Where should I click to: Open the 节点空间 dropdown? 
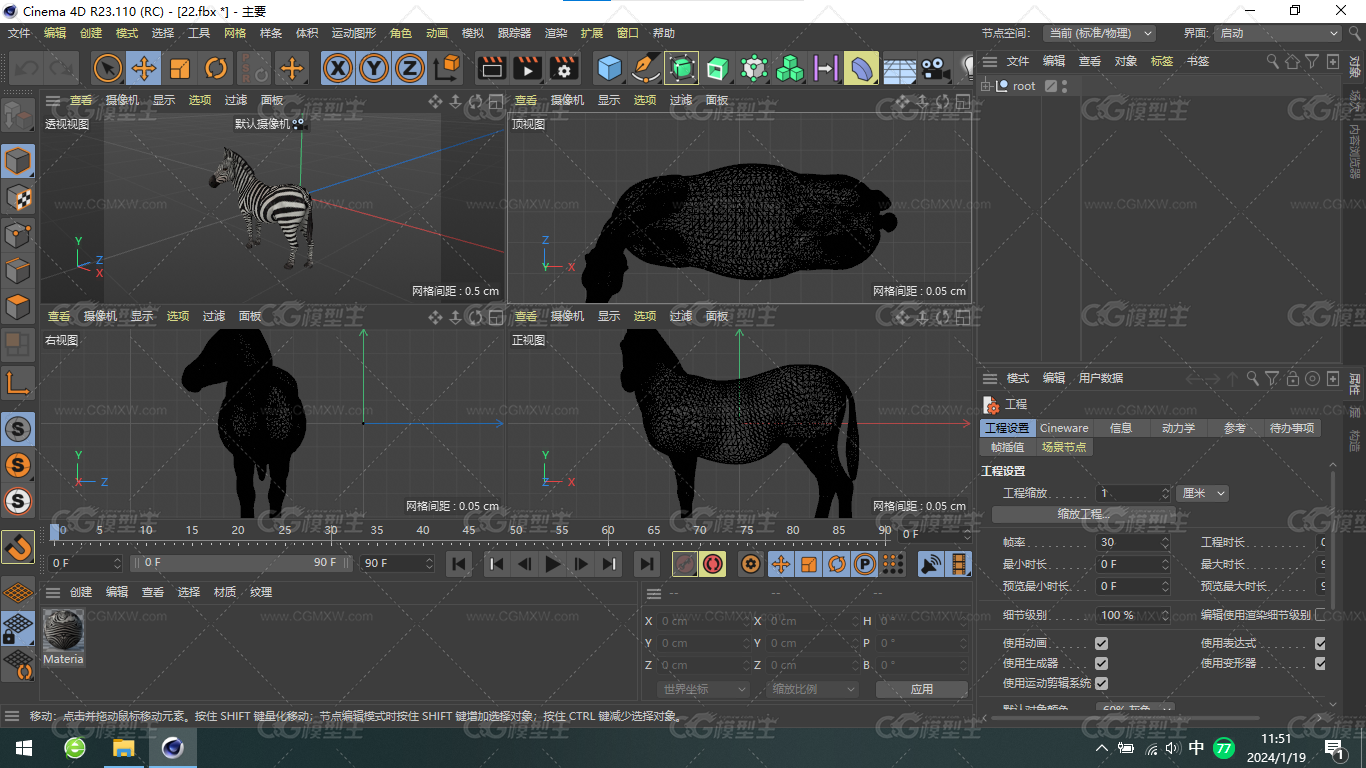[1099, 33]
